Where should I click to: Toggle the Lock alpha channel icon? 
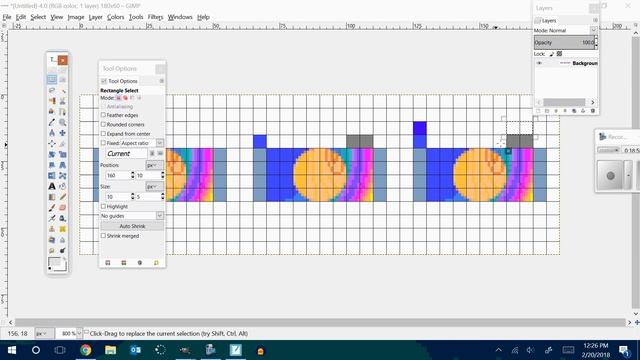pyautogui.click(x=560, y=54)
